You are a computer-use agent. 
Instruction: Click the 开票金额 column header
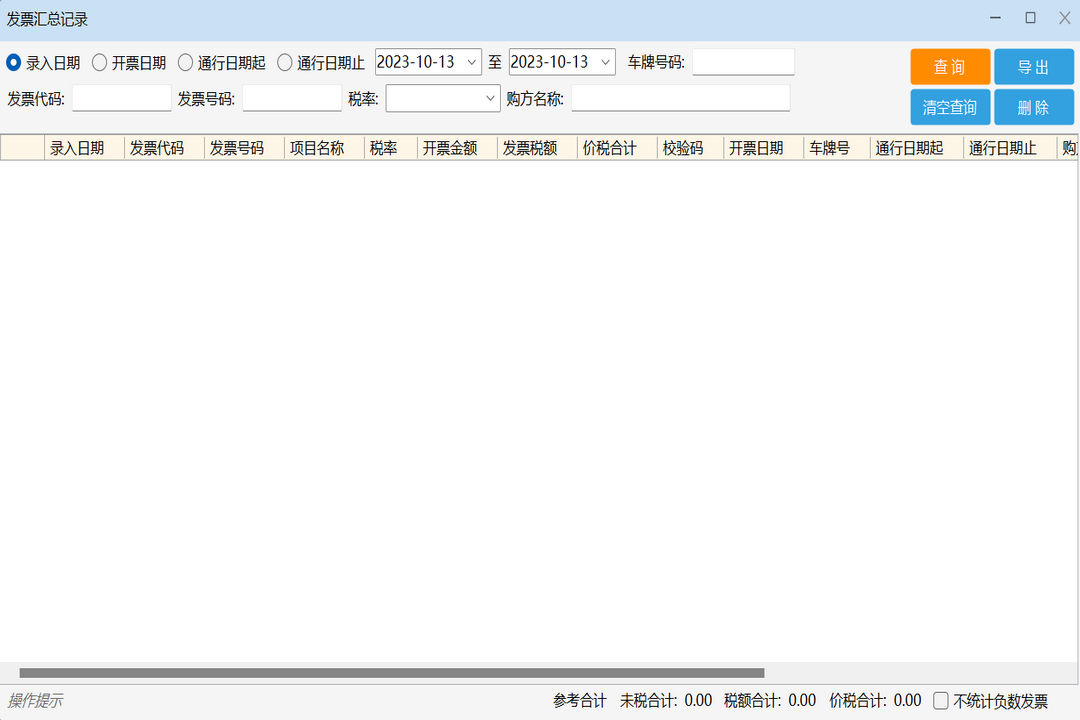point(455,147)
